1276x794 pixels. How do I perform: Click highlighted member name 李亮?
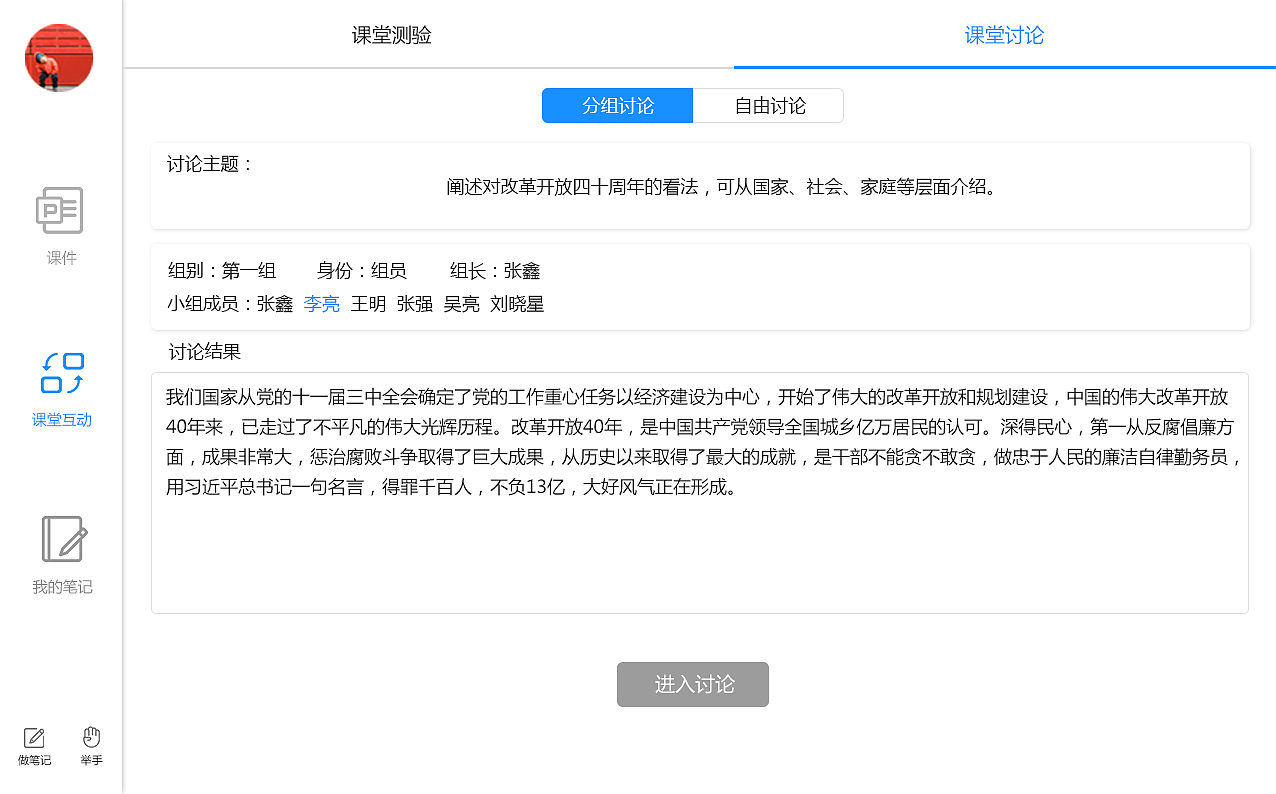pos(321,304)
